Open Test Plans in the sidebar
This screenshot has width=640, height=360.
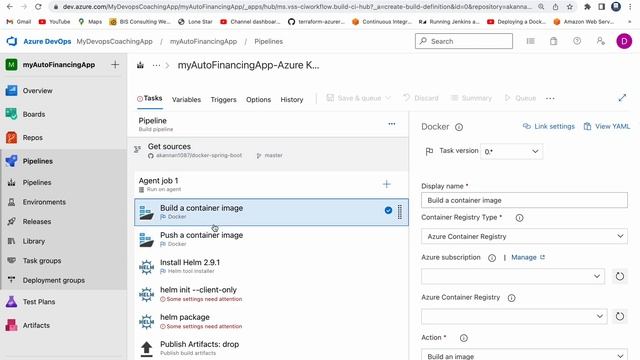[39, 302]
